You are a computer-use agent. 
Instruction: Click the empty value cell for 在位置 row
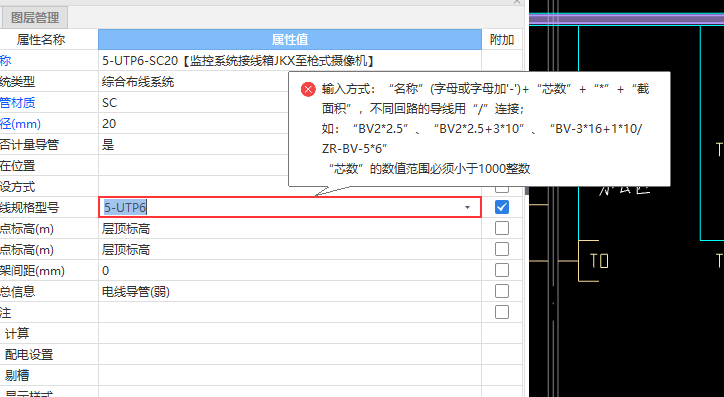(193, 165)
